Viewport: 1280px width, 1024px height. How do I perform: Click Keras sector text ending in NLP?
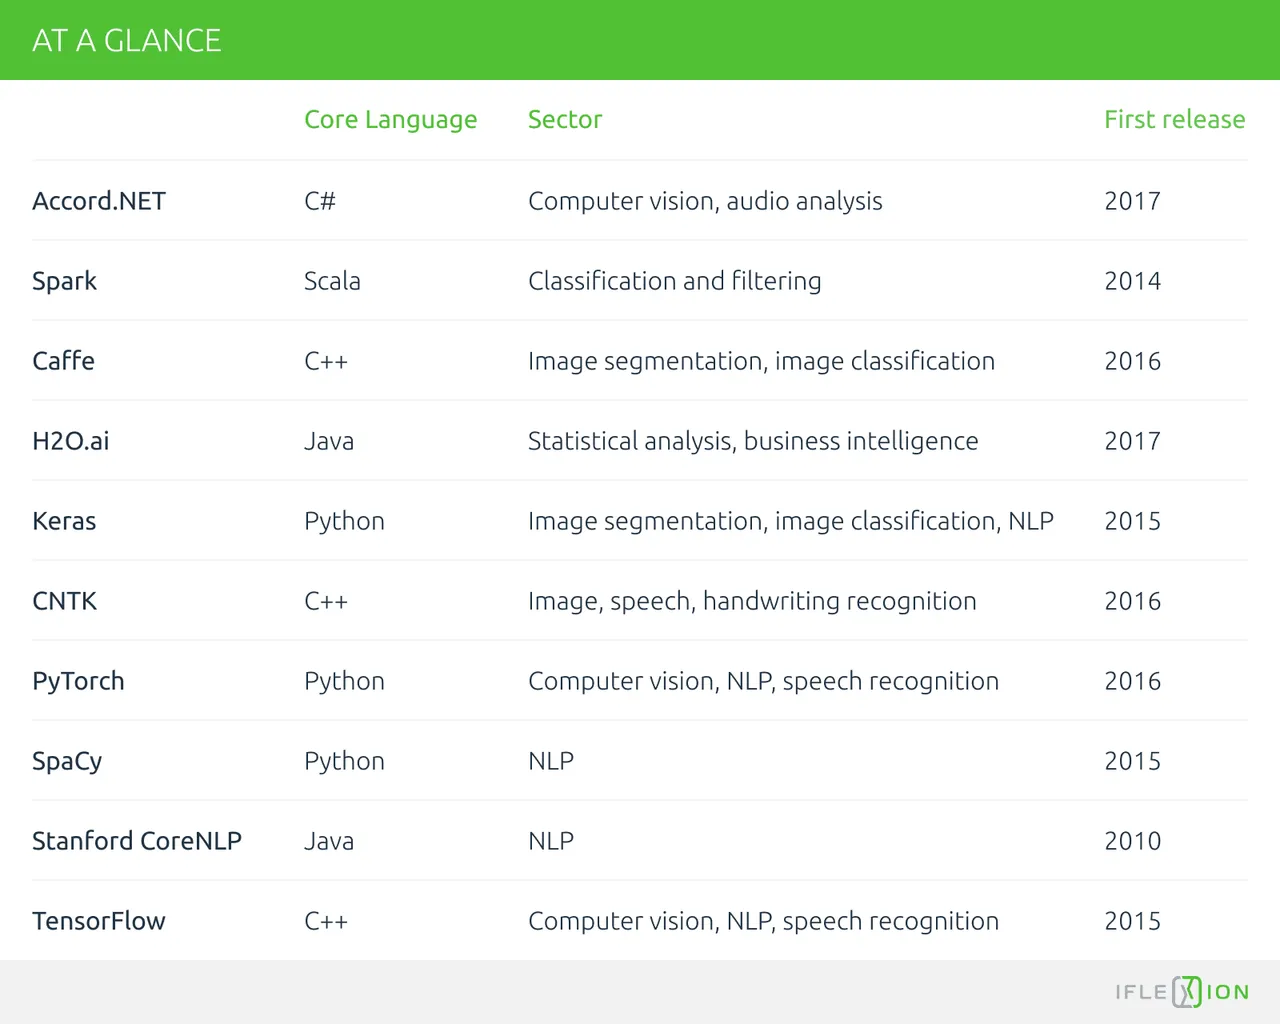click(791, 522)
